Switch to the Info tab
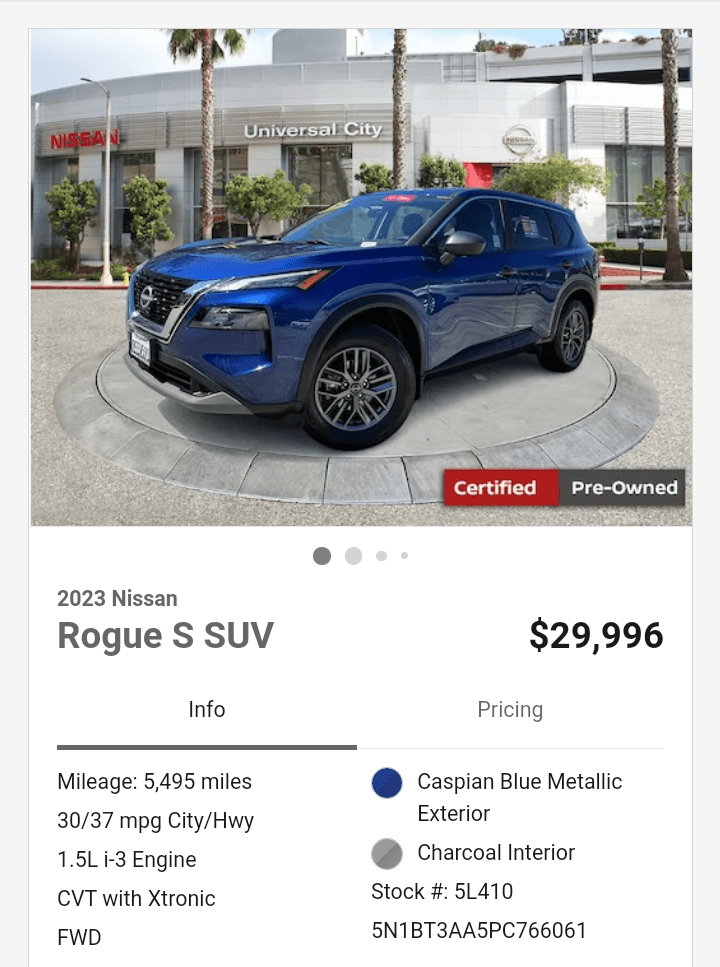The image size is (720, 967). [x=207, y=710]
